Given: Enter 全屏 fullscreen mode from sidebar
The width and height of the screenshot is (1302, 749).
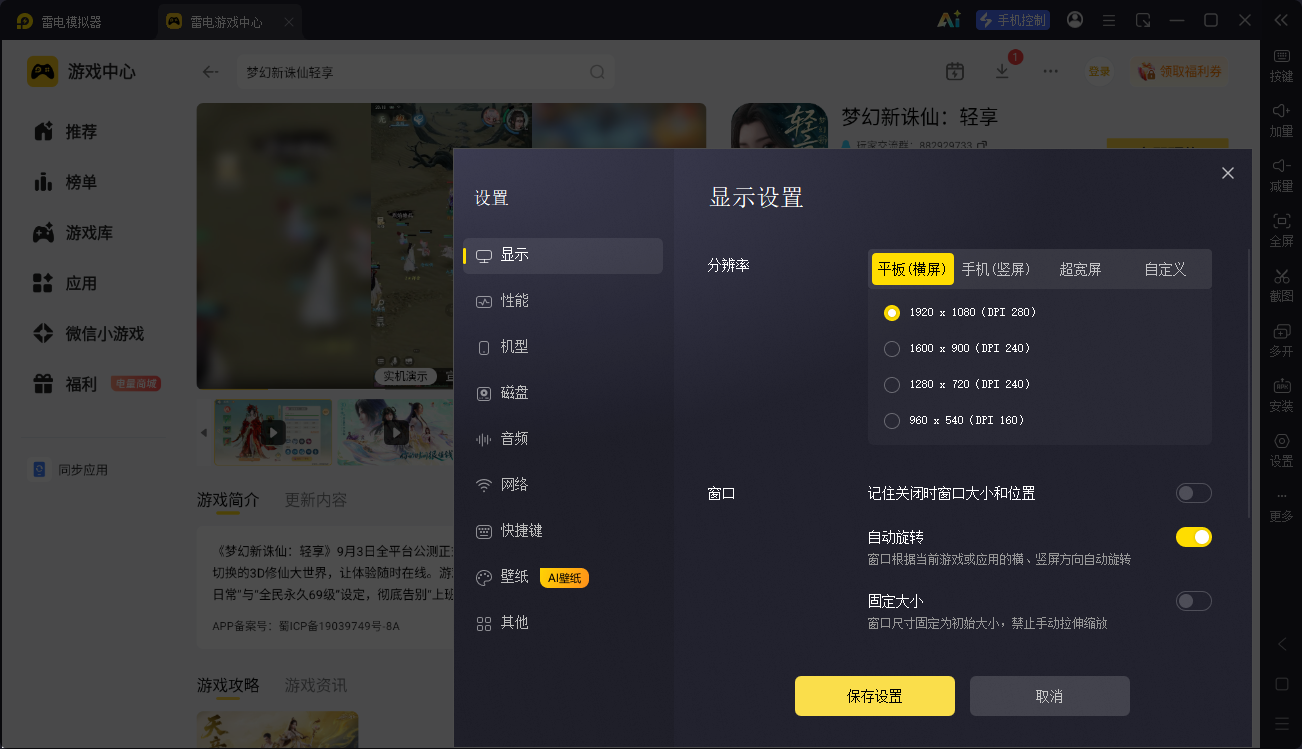Looking at the screenshot, I should pos(1281,229).
